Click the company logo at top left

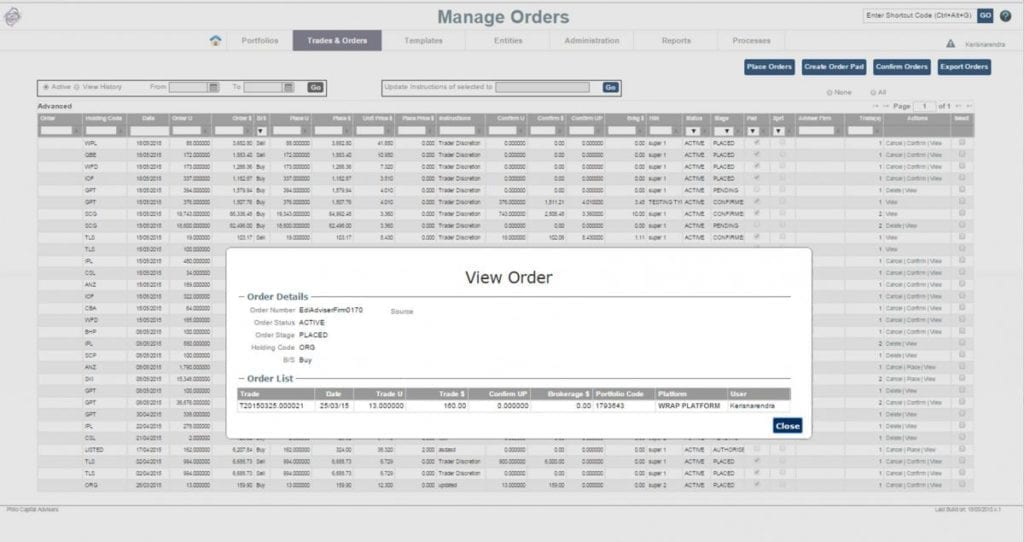14,18
